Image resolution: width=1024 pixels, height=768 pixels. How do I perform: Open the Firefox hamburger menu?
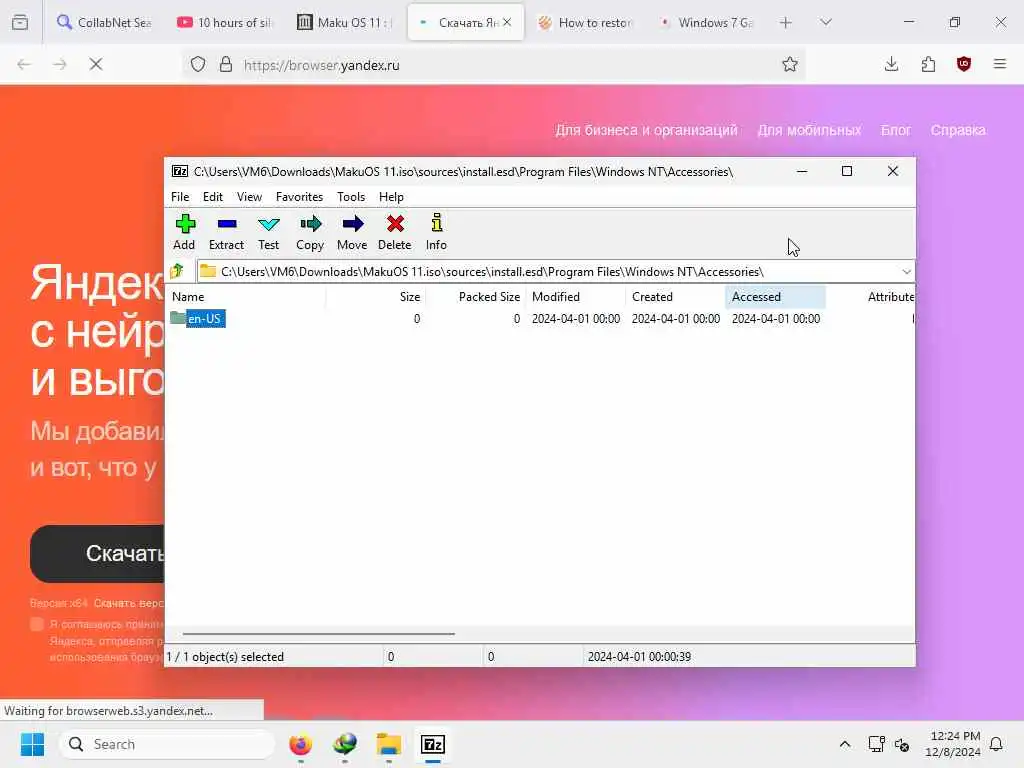click(x=1000, y=64)
